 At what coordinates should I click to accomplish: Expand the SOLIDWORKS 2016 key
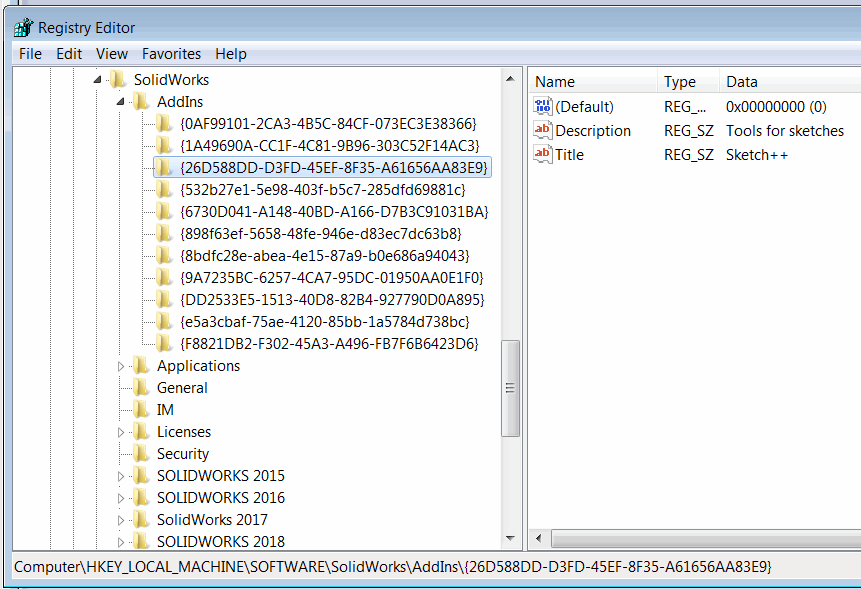point(121,498)
